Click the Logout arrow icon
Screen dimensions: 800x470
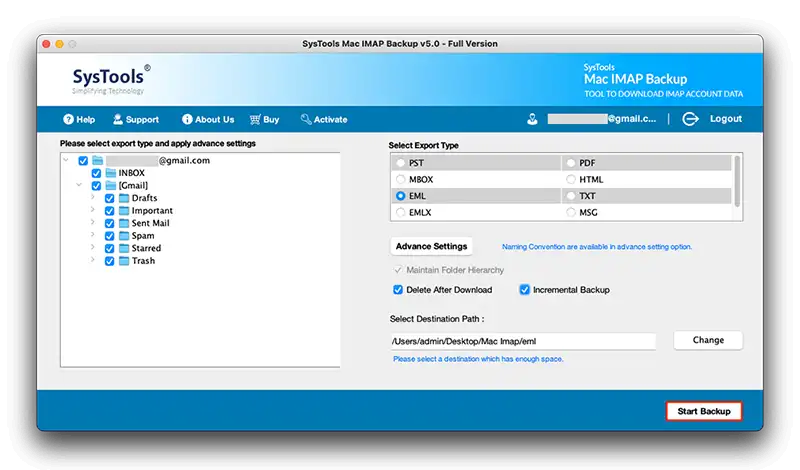tap(690, 119)
